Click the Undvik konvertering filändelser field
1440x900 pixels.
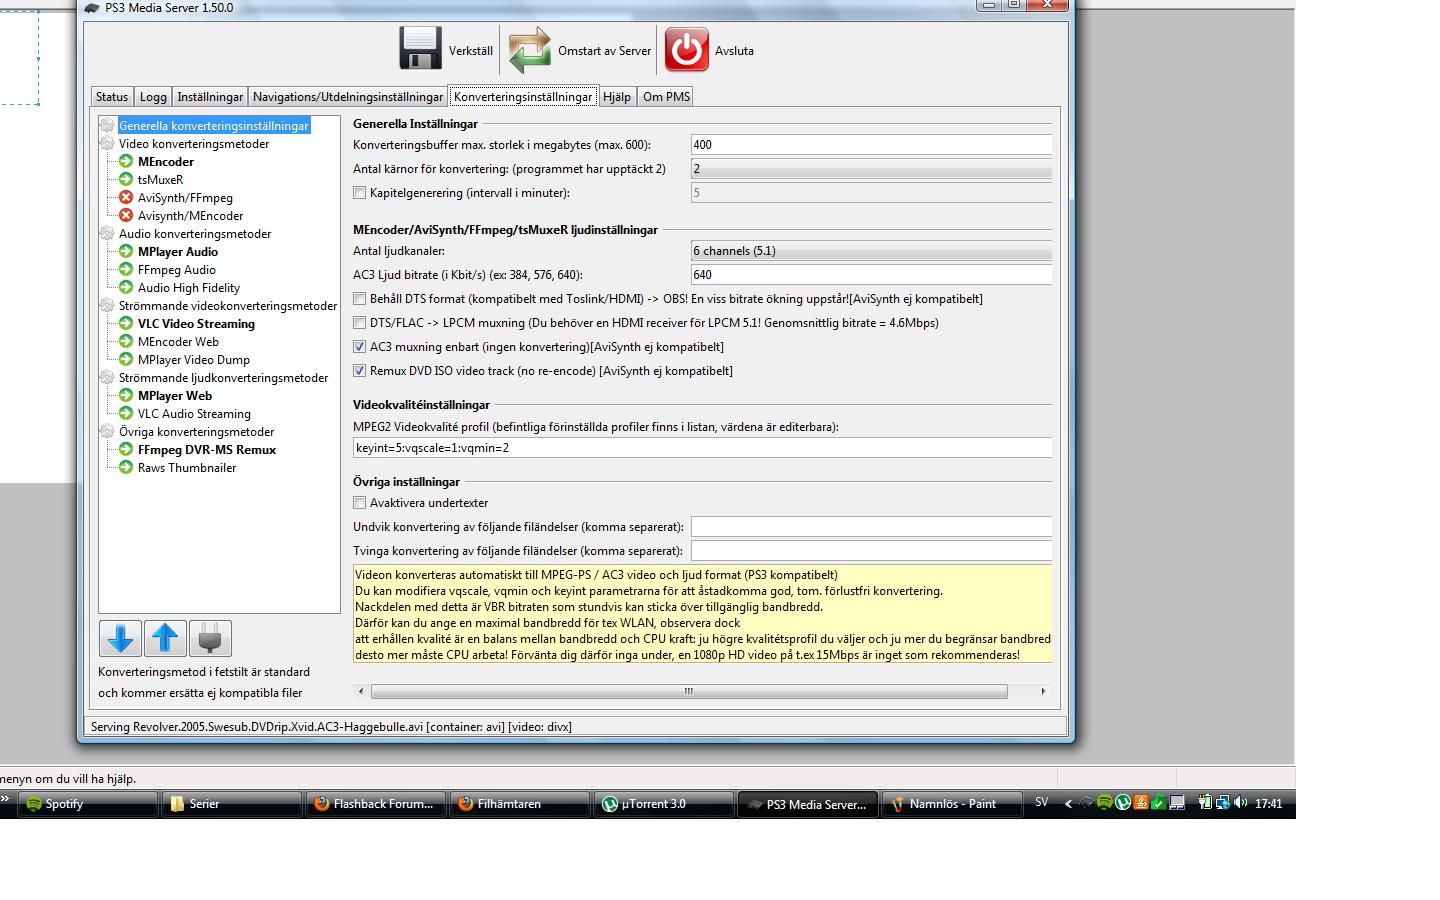(x=871, y=527)
